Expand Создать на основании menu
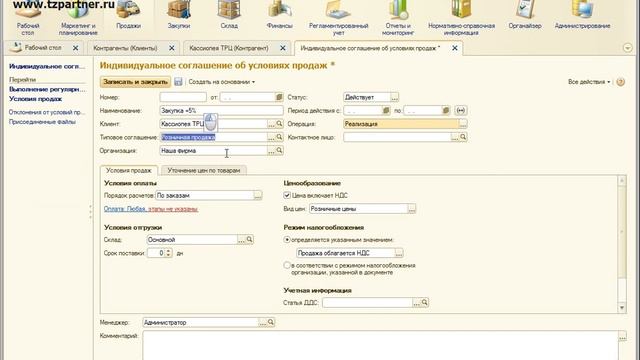Image resolution: width=640 pixels, height=360 pixels. point(222,82)
